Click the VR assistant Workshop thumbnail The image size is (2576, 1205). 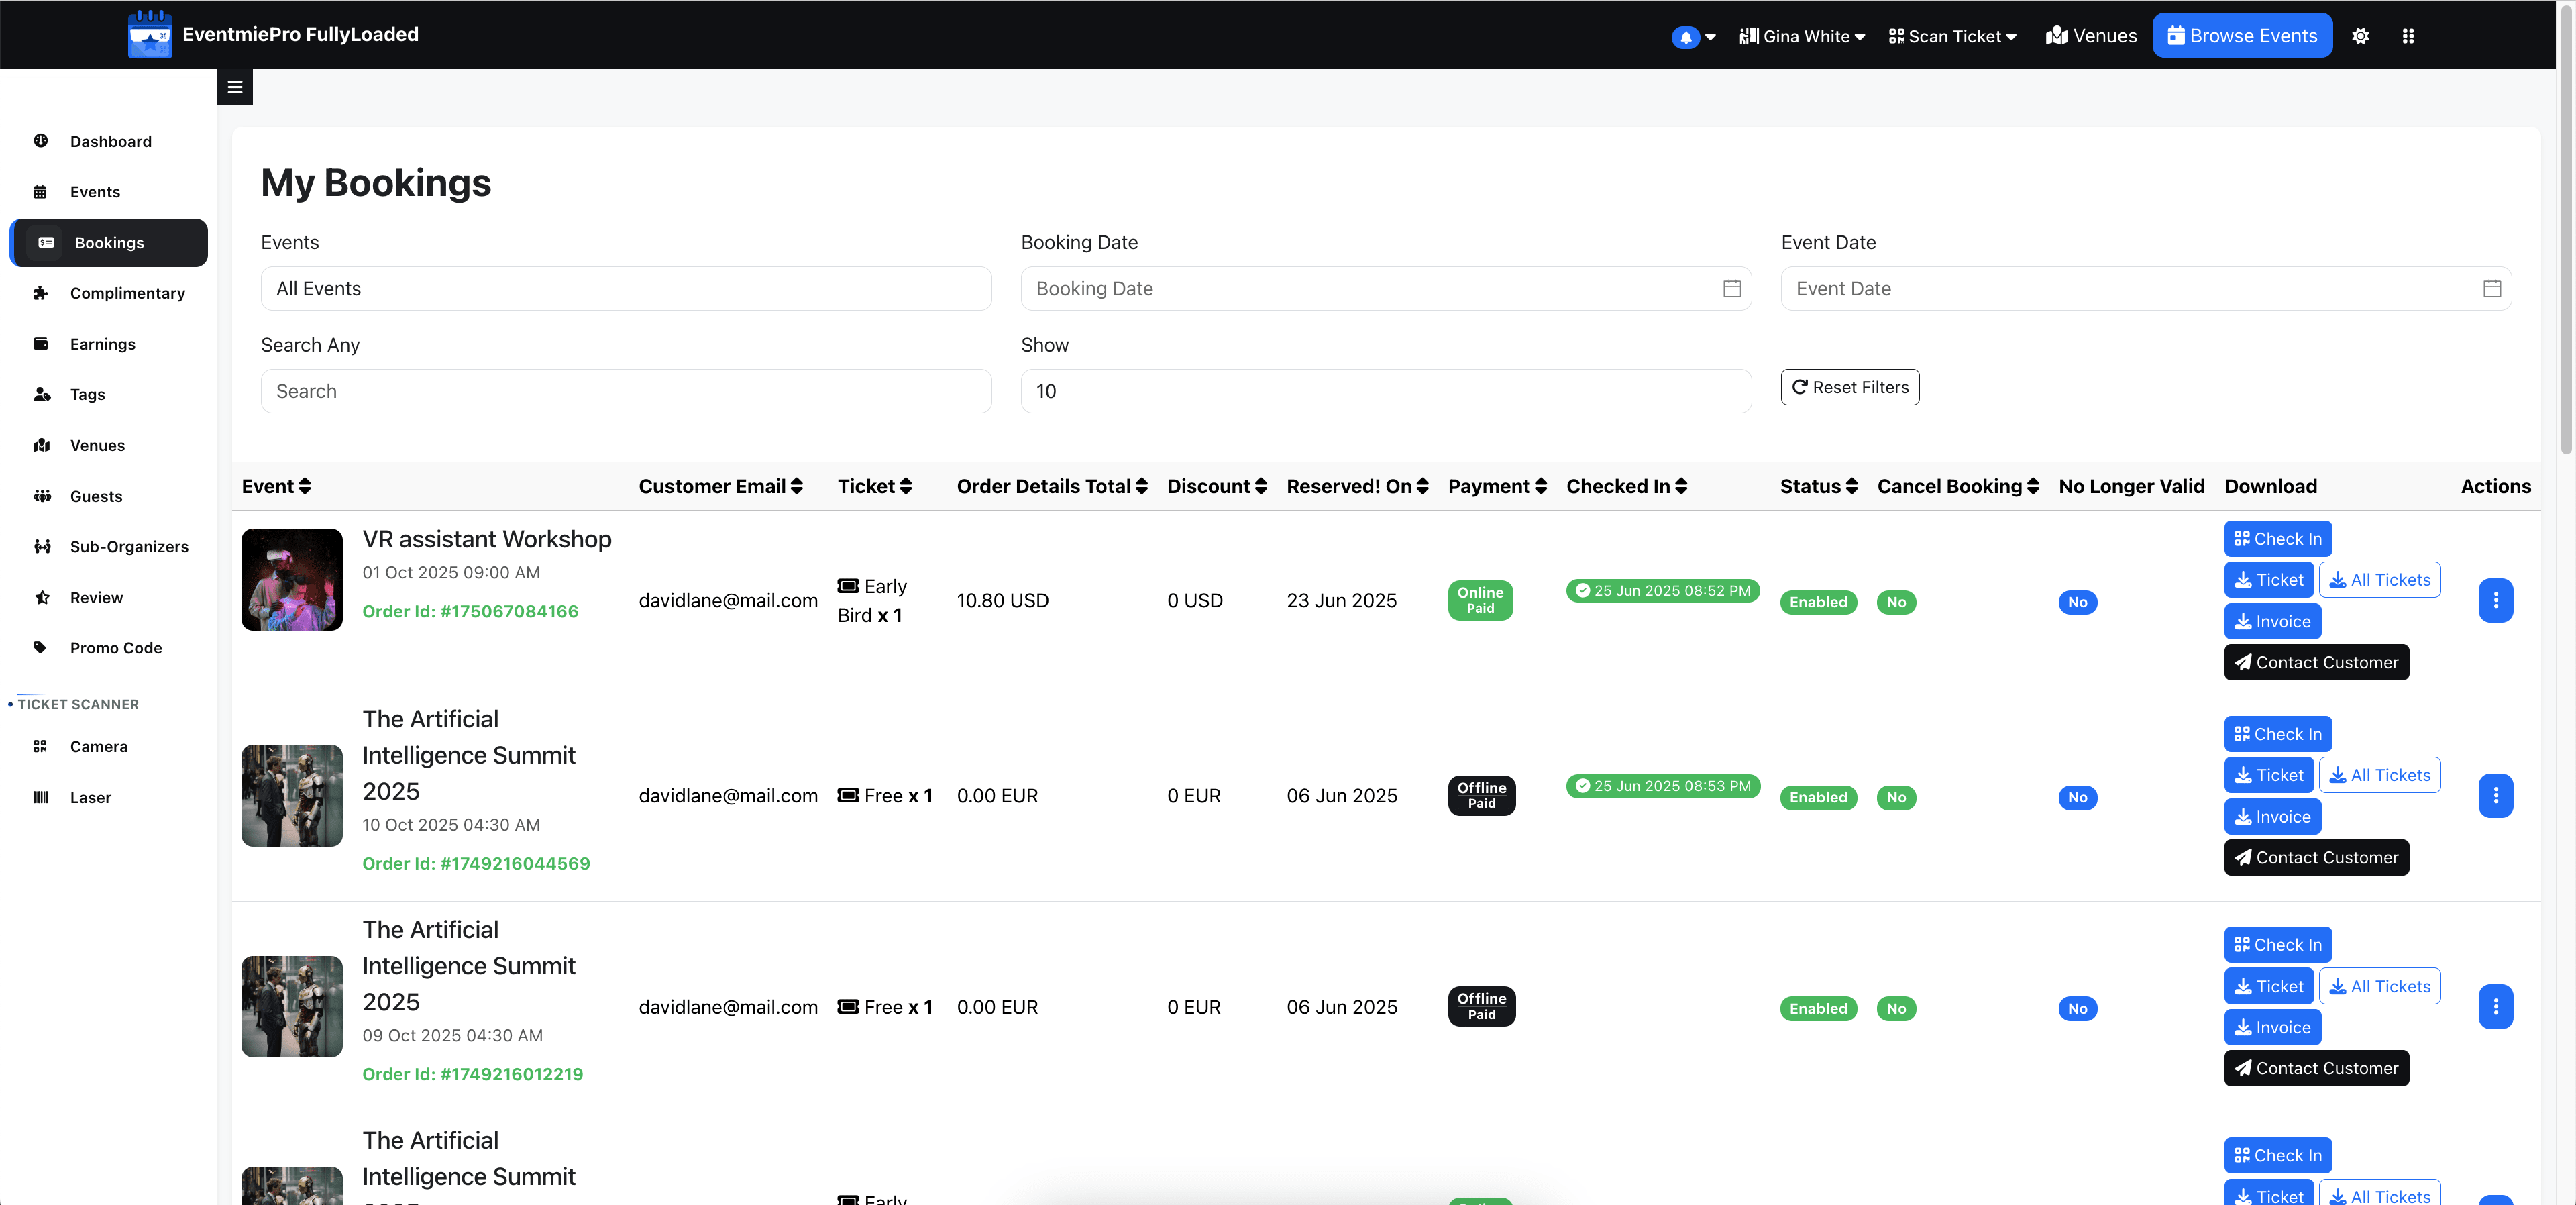[x=292, y=580]
